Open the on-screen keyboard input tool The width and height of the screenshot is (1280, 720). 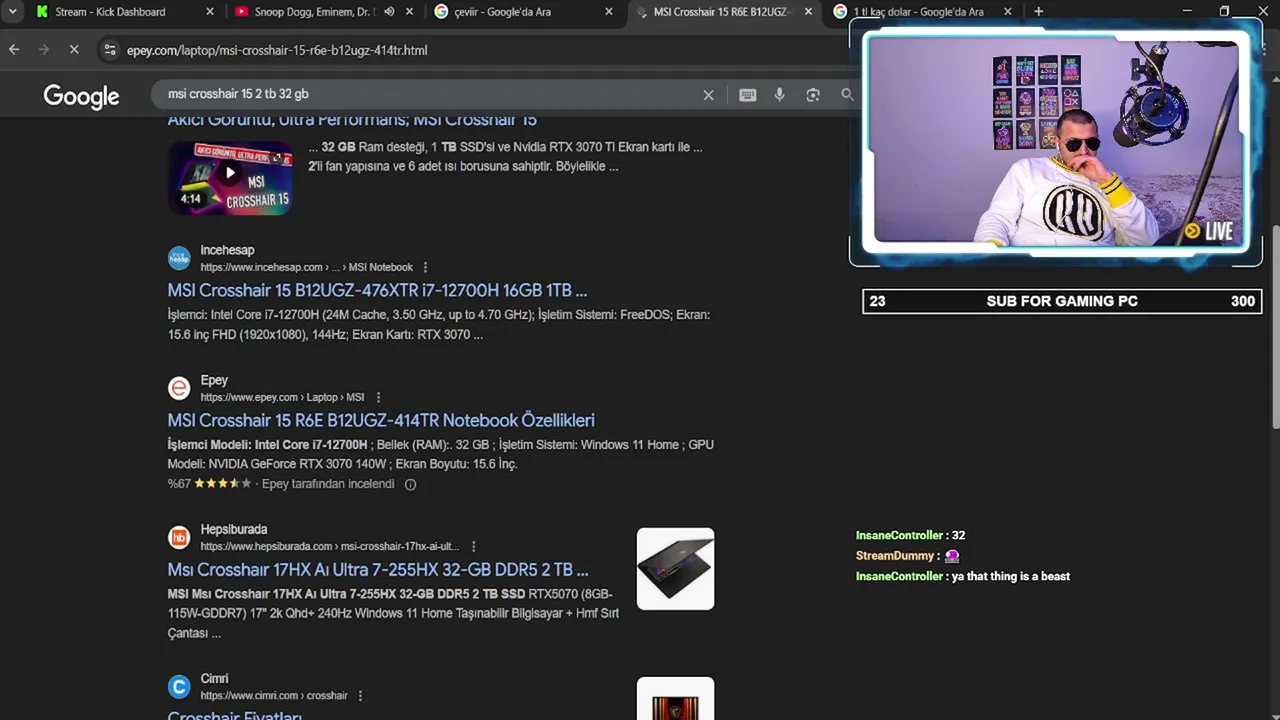coord(747,95)
